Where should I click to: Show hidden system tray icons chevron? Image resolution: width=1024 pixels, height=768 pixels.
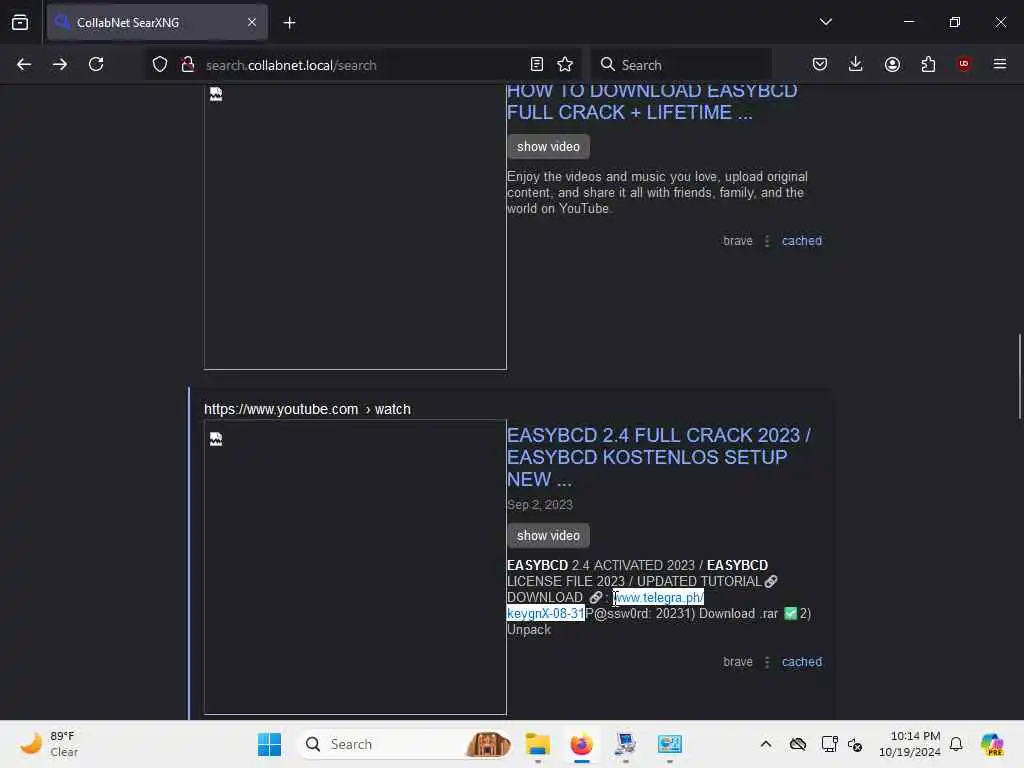pyautogui.click(x=766, y=744)
